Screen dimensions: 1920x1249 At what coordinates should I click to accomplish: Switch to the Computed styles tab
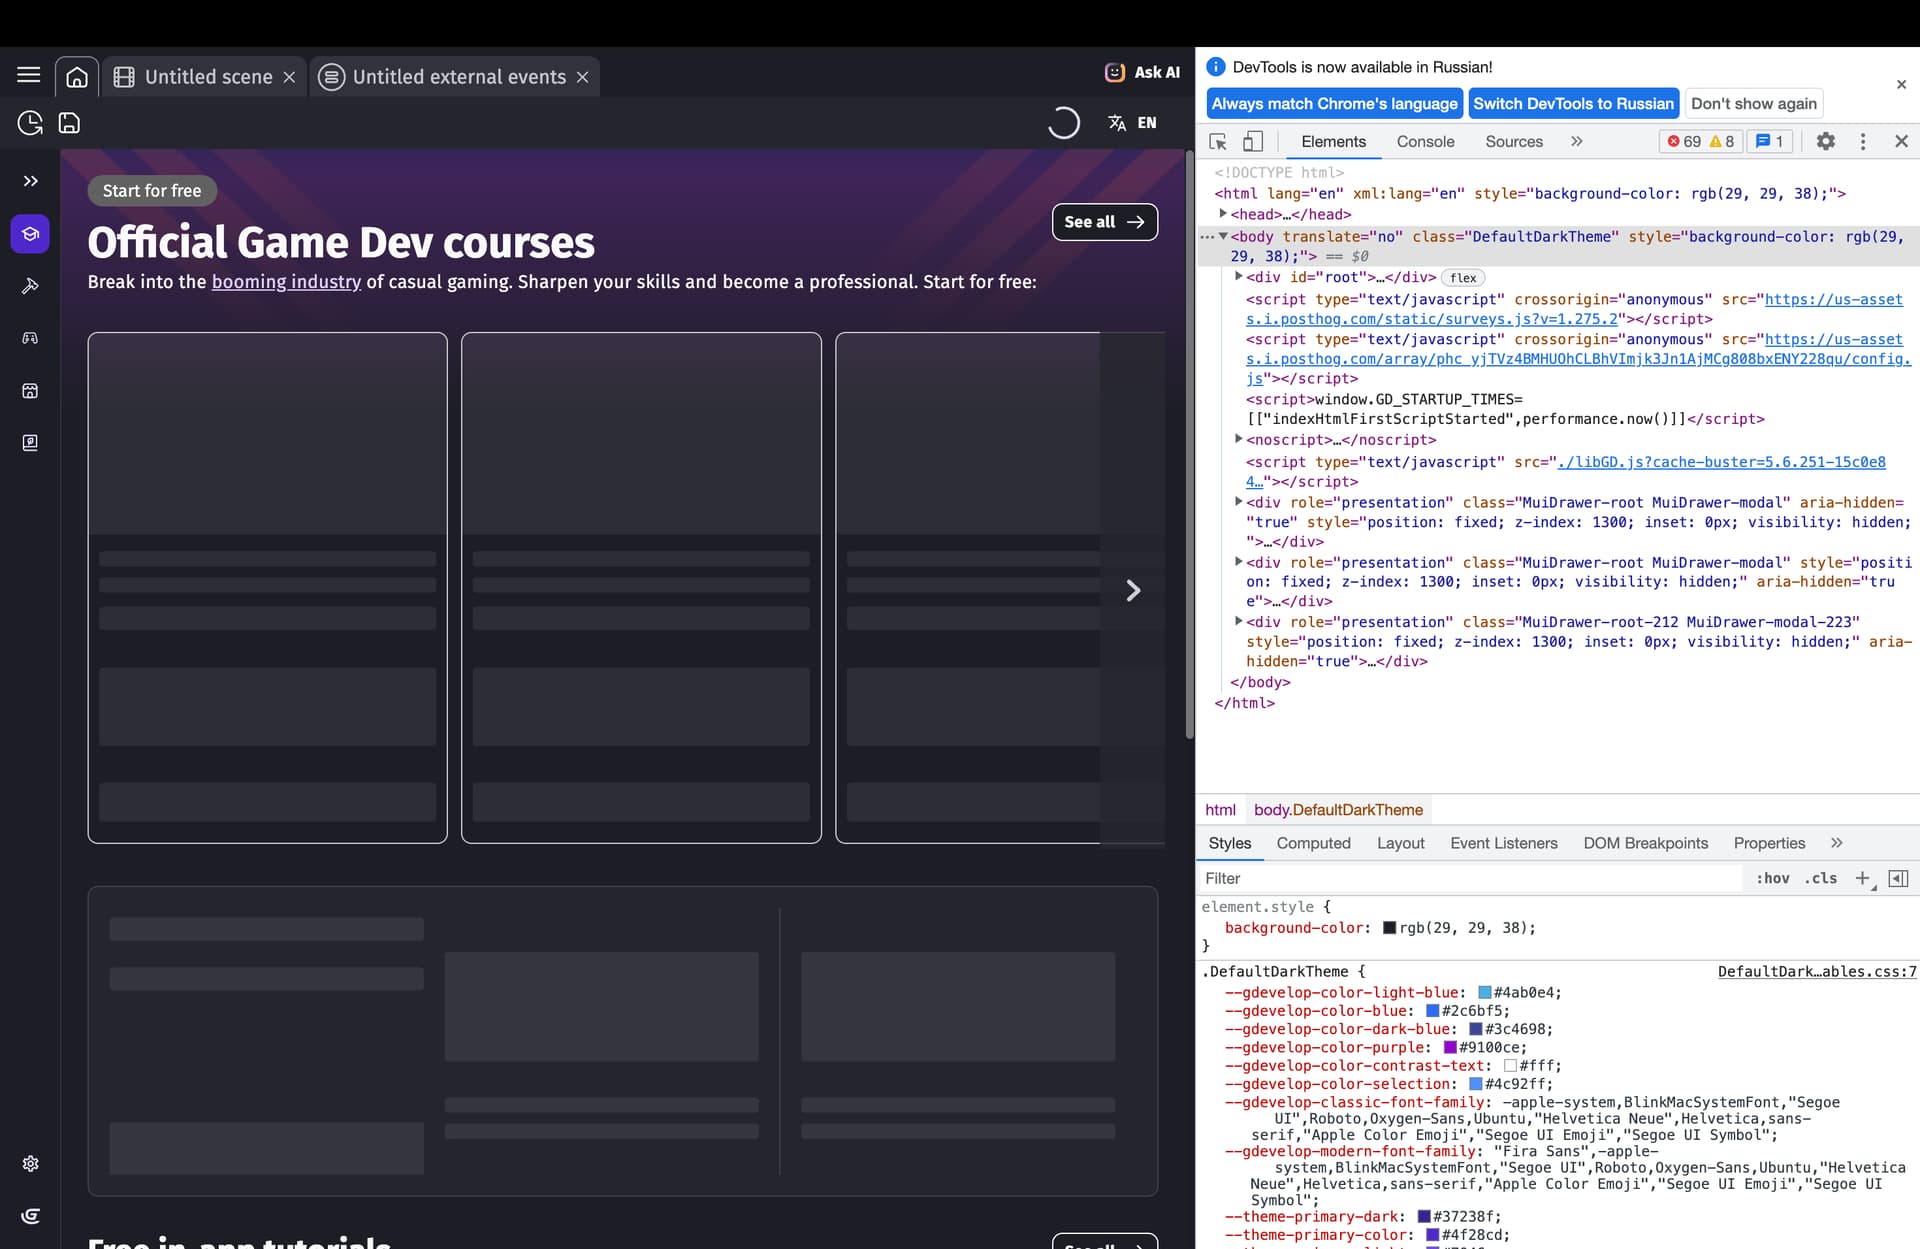click(x=1313, y=843)
